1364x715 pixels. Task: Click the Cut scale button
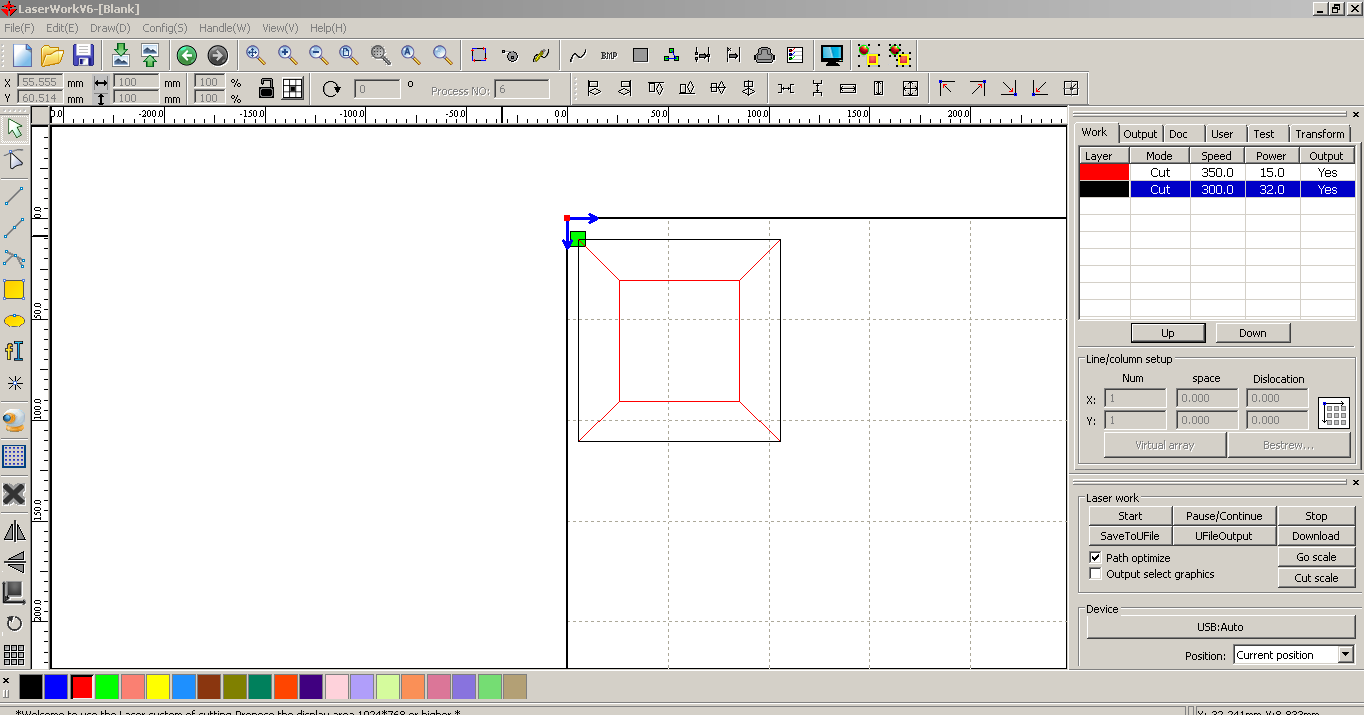1316,577
